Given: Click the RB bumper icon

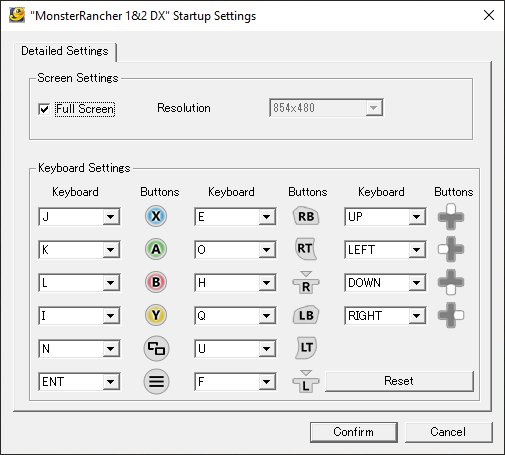Looking at the screenshot, I should [x=306, y=216].
